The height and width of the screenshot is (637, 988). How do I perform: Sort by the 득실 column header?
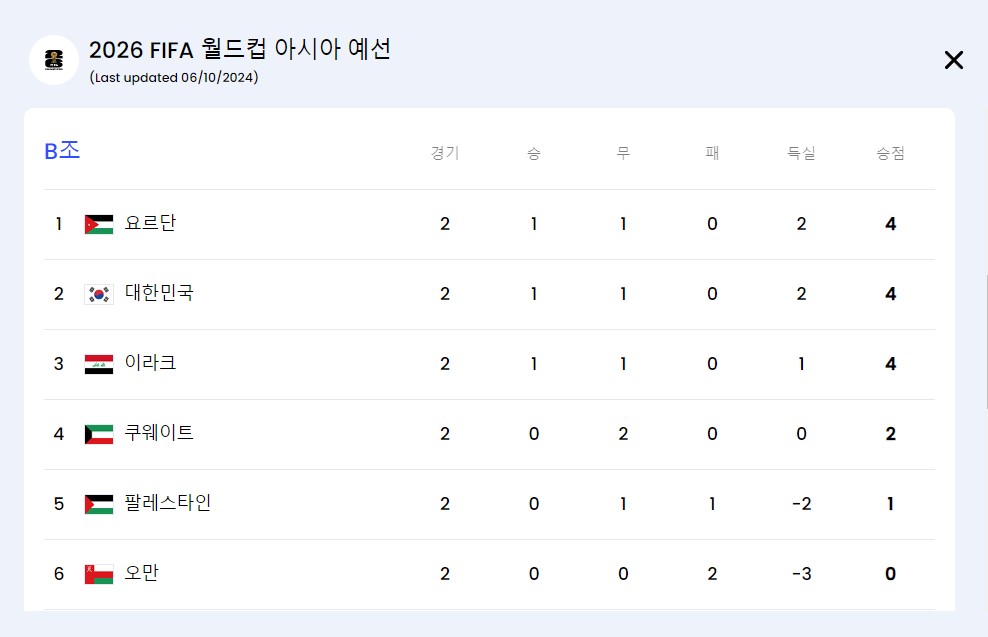click(x=801, y=152)
